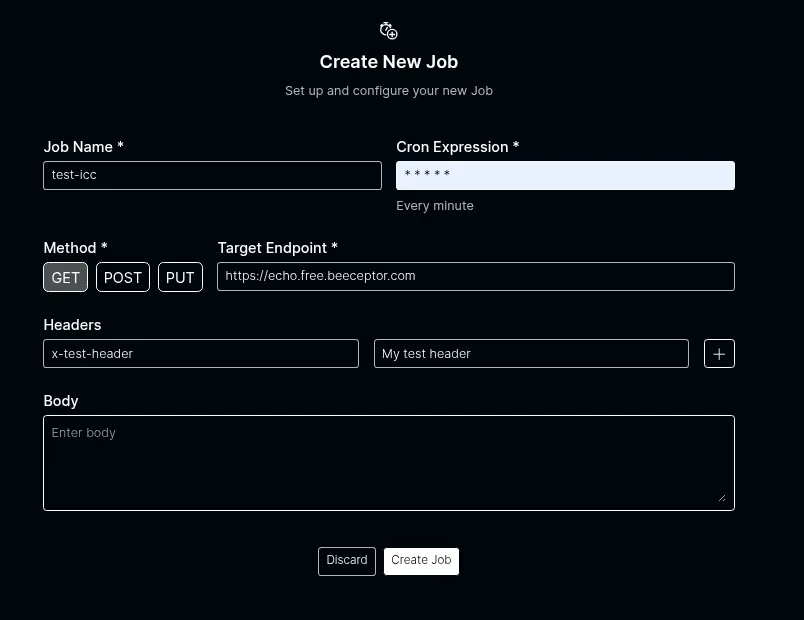Click the 'Create New Job' heading
Screen dimensions: 804x620
click(389, 62)
